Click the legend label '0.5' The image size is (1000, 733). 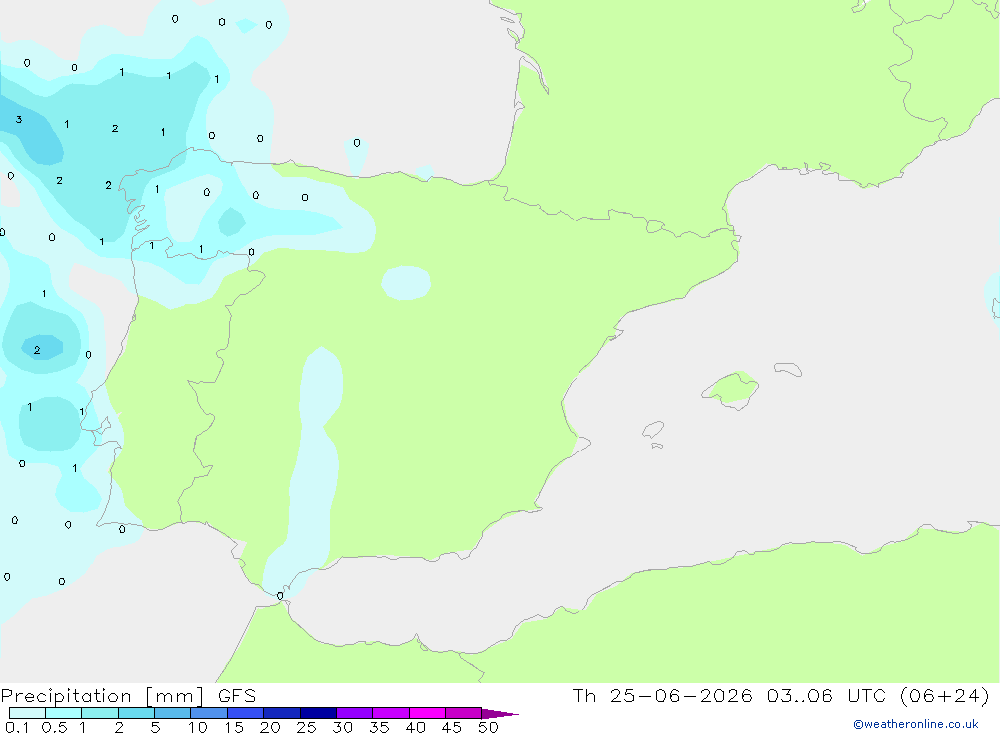pos(54,727)
